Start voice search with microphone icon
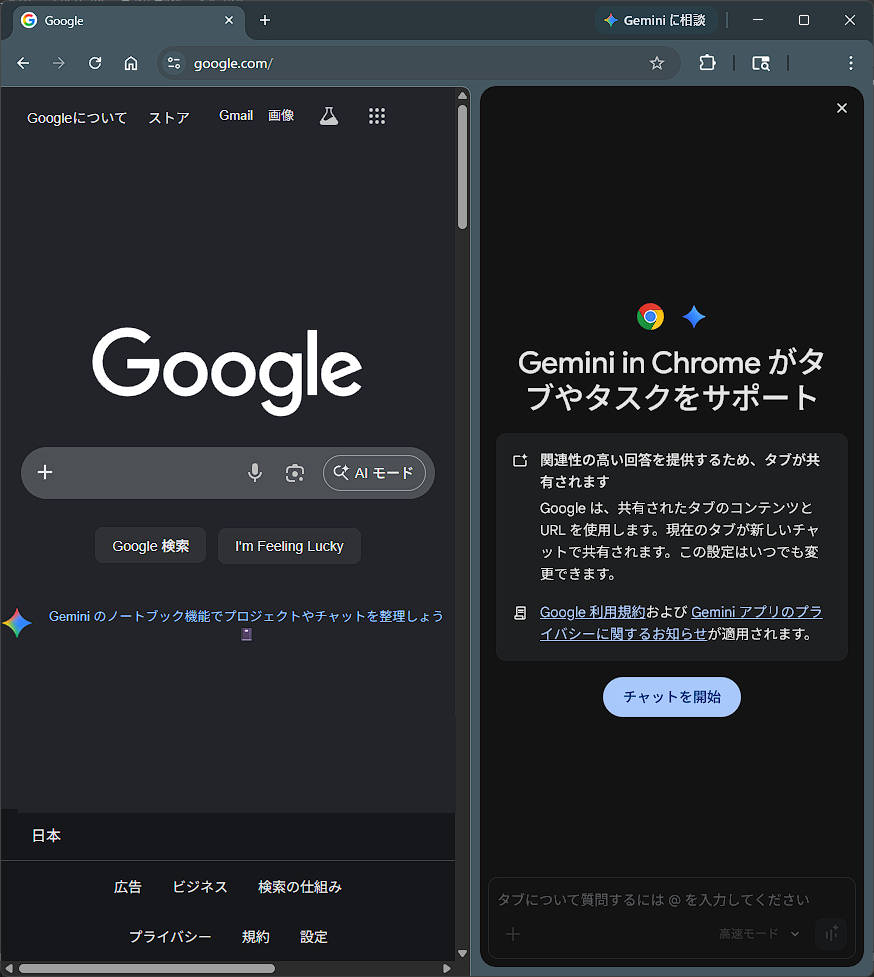The height and width of the screenshot is (977, 874). coord(255,473)
